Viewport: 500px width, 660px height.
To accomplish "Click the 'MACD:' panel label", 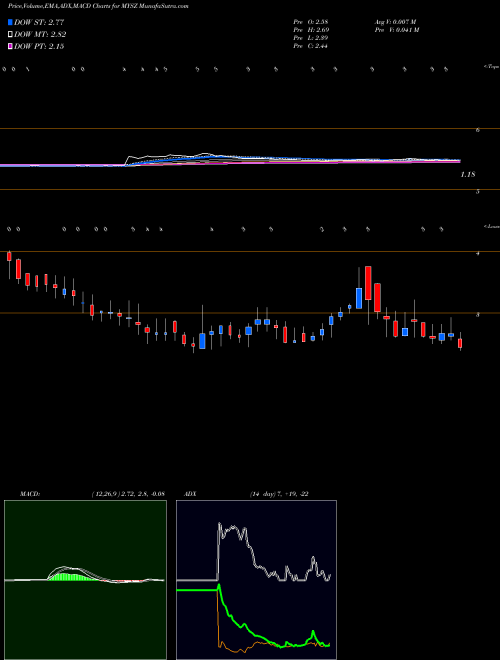I will coord(30,494).
